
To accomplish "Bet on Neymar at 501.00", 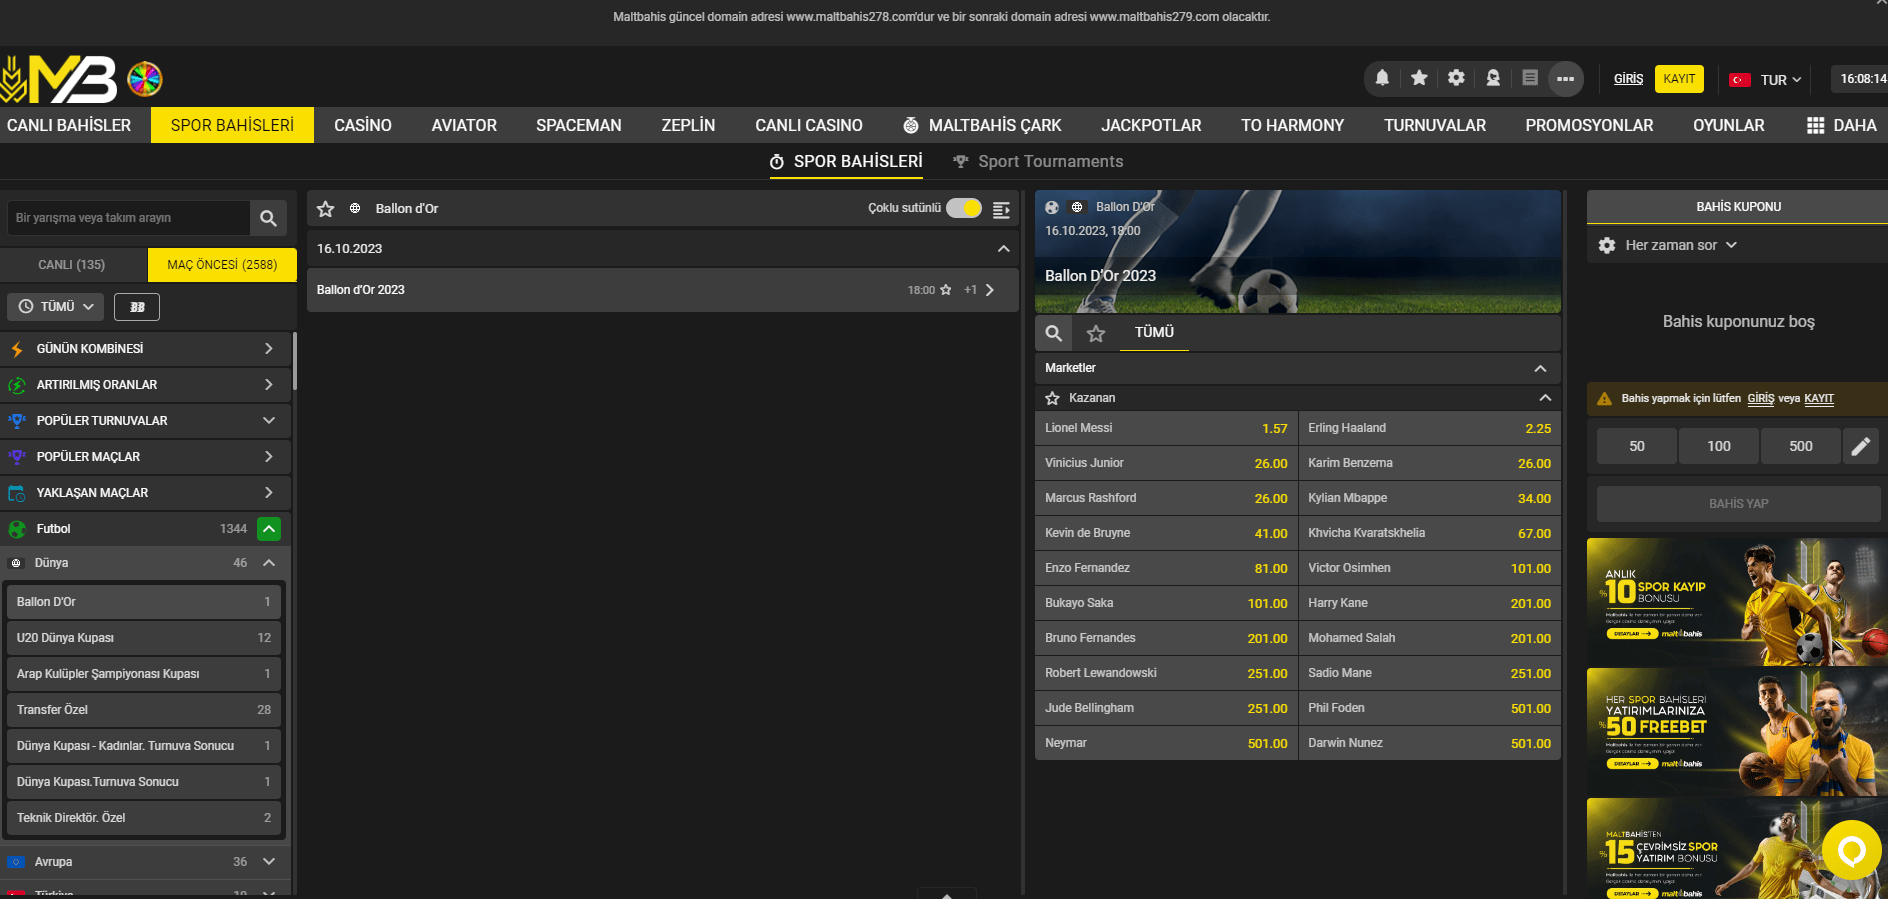I will pyautogui.click(x=1166, y=743).
